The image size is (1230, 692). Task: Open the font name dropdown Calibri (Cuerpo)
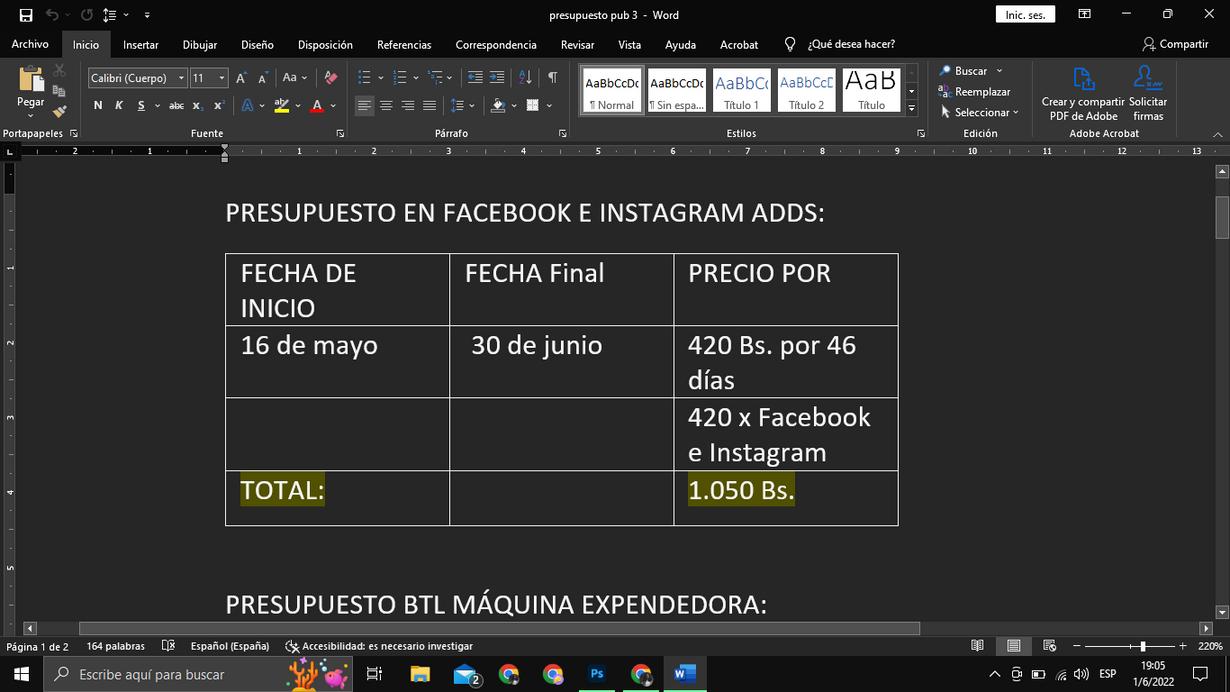pos(181,78)
